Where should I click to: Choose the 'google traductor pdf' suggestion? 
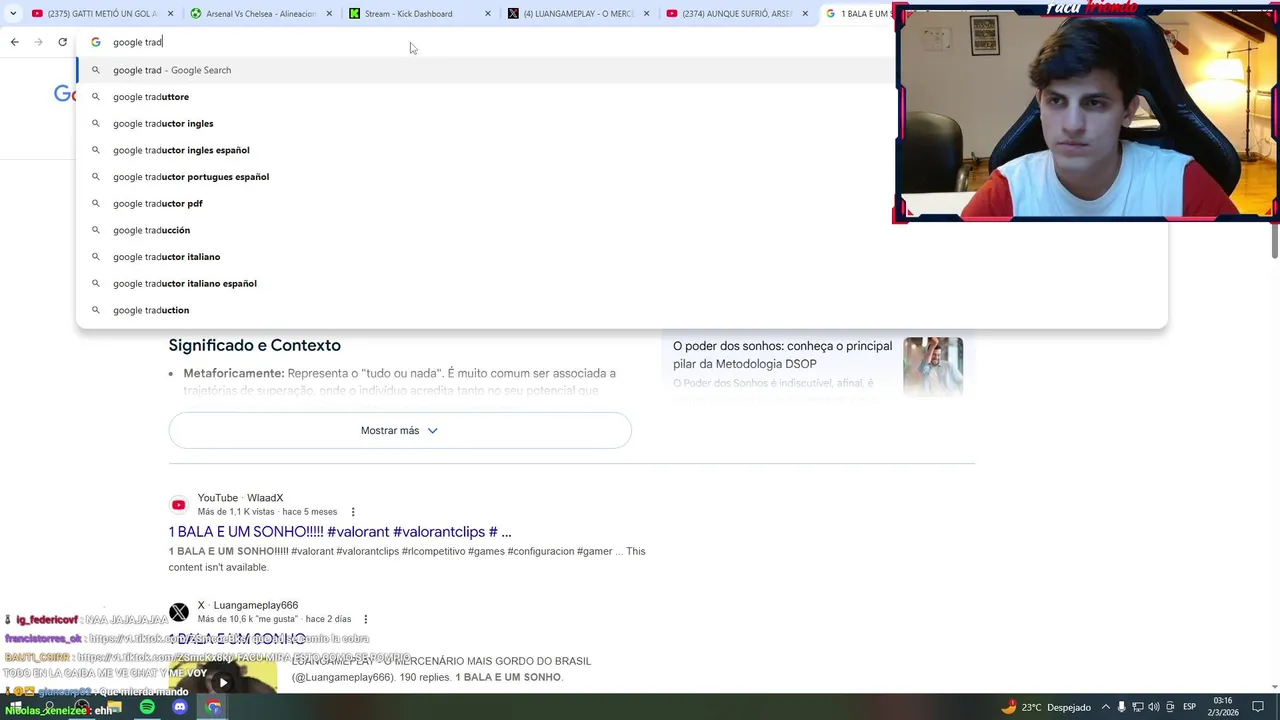point(486,203)
